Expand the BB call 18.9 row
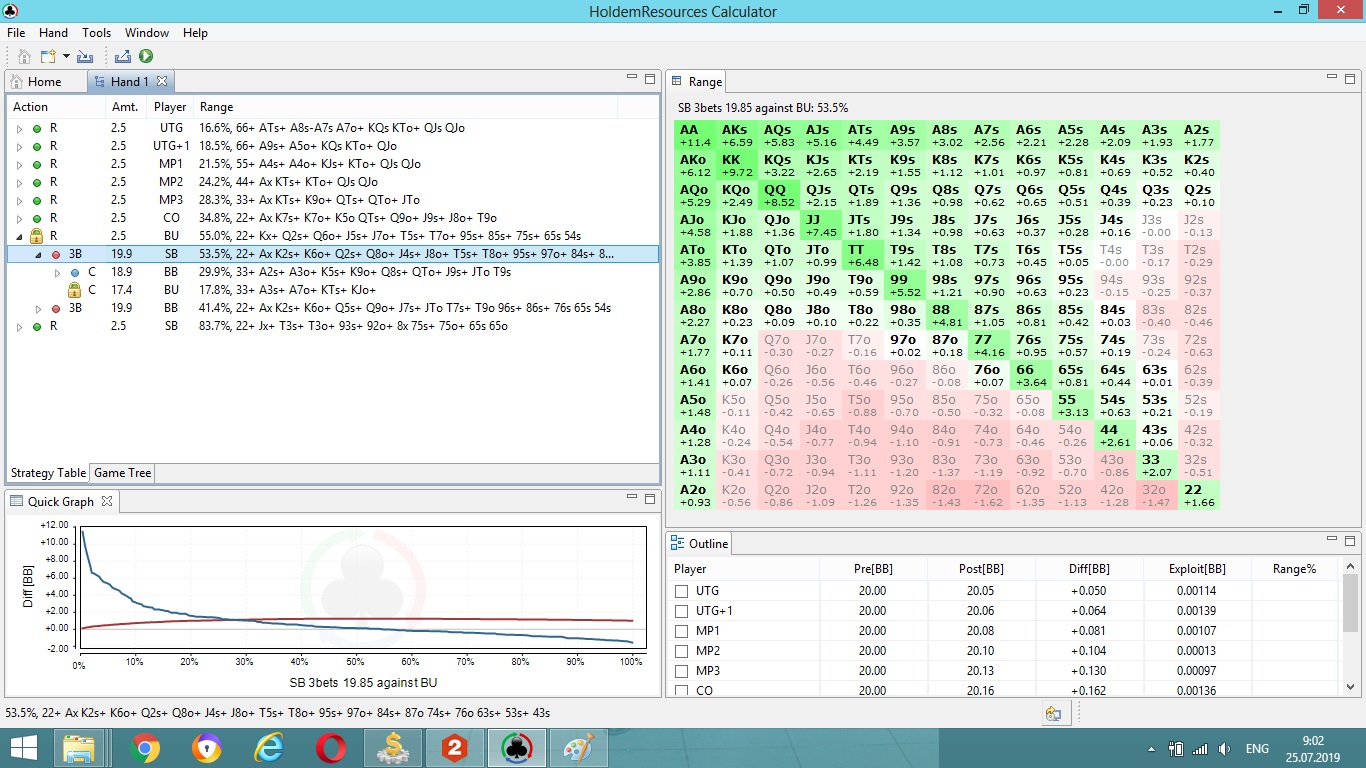This screenshot has width=1366, height=768. pos(57,273)
